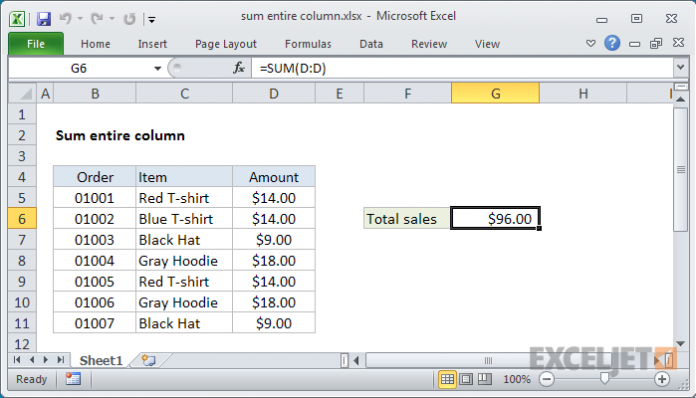Insert a new worksheet via tab icon
696x398 pixels.
pos(148,360)
